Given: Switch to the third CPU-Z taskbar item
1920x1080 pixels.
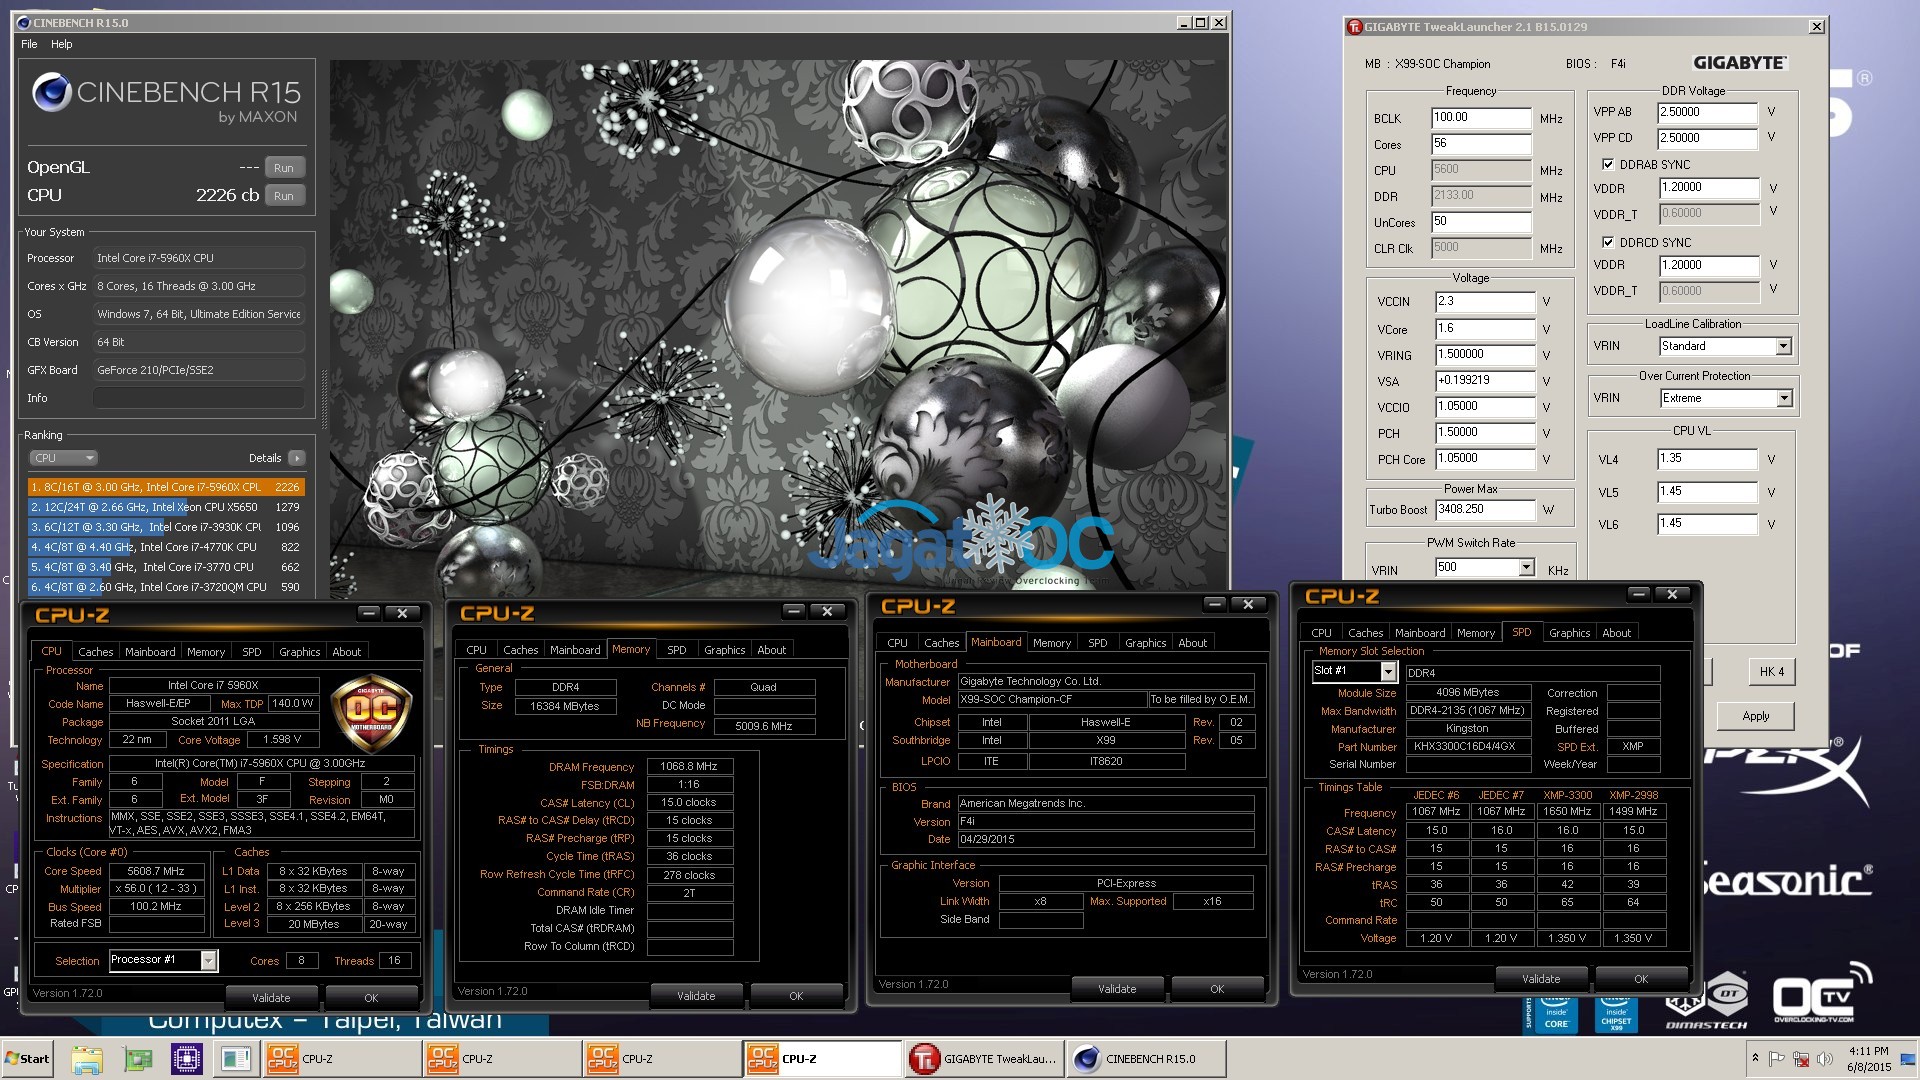Looking at the screenshot, I should coord(662,1059).
